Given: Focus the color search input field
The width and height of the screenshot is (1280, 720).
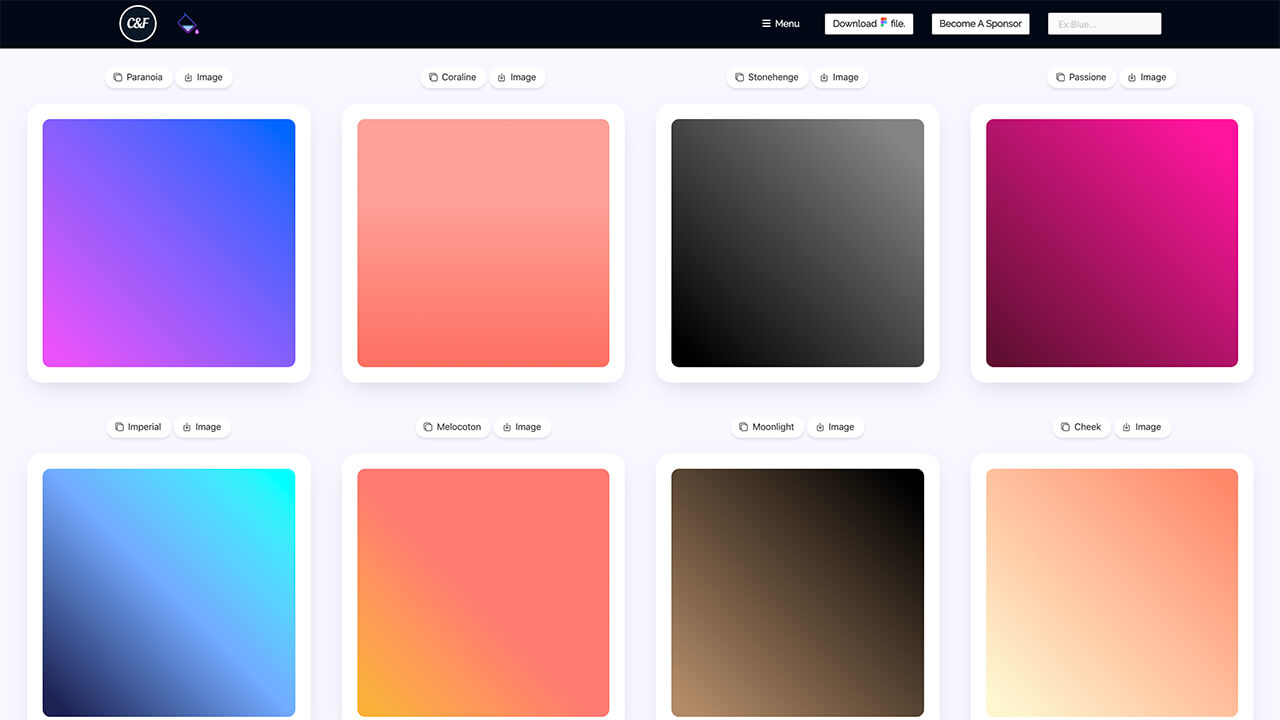Looking at the screenshot, I should pos(1104,24).
